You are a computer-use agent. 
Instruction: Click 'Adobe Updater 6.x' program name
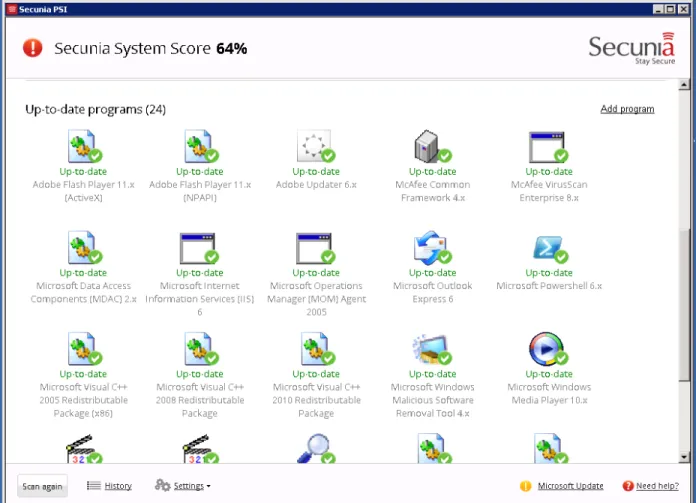(x=316, y=184)
